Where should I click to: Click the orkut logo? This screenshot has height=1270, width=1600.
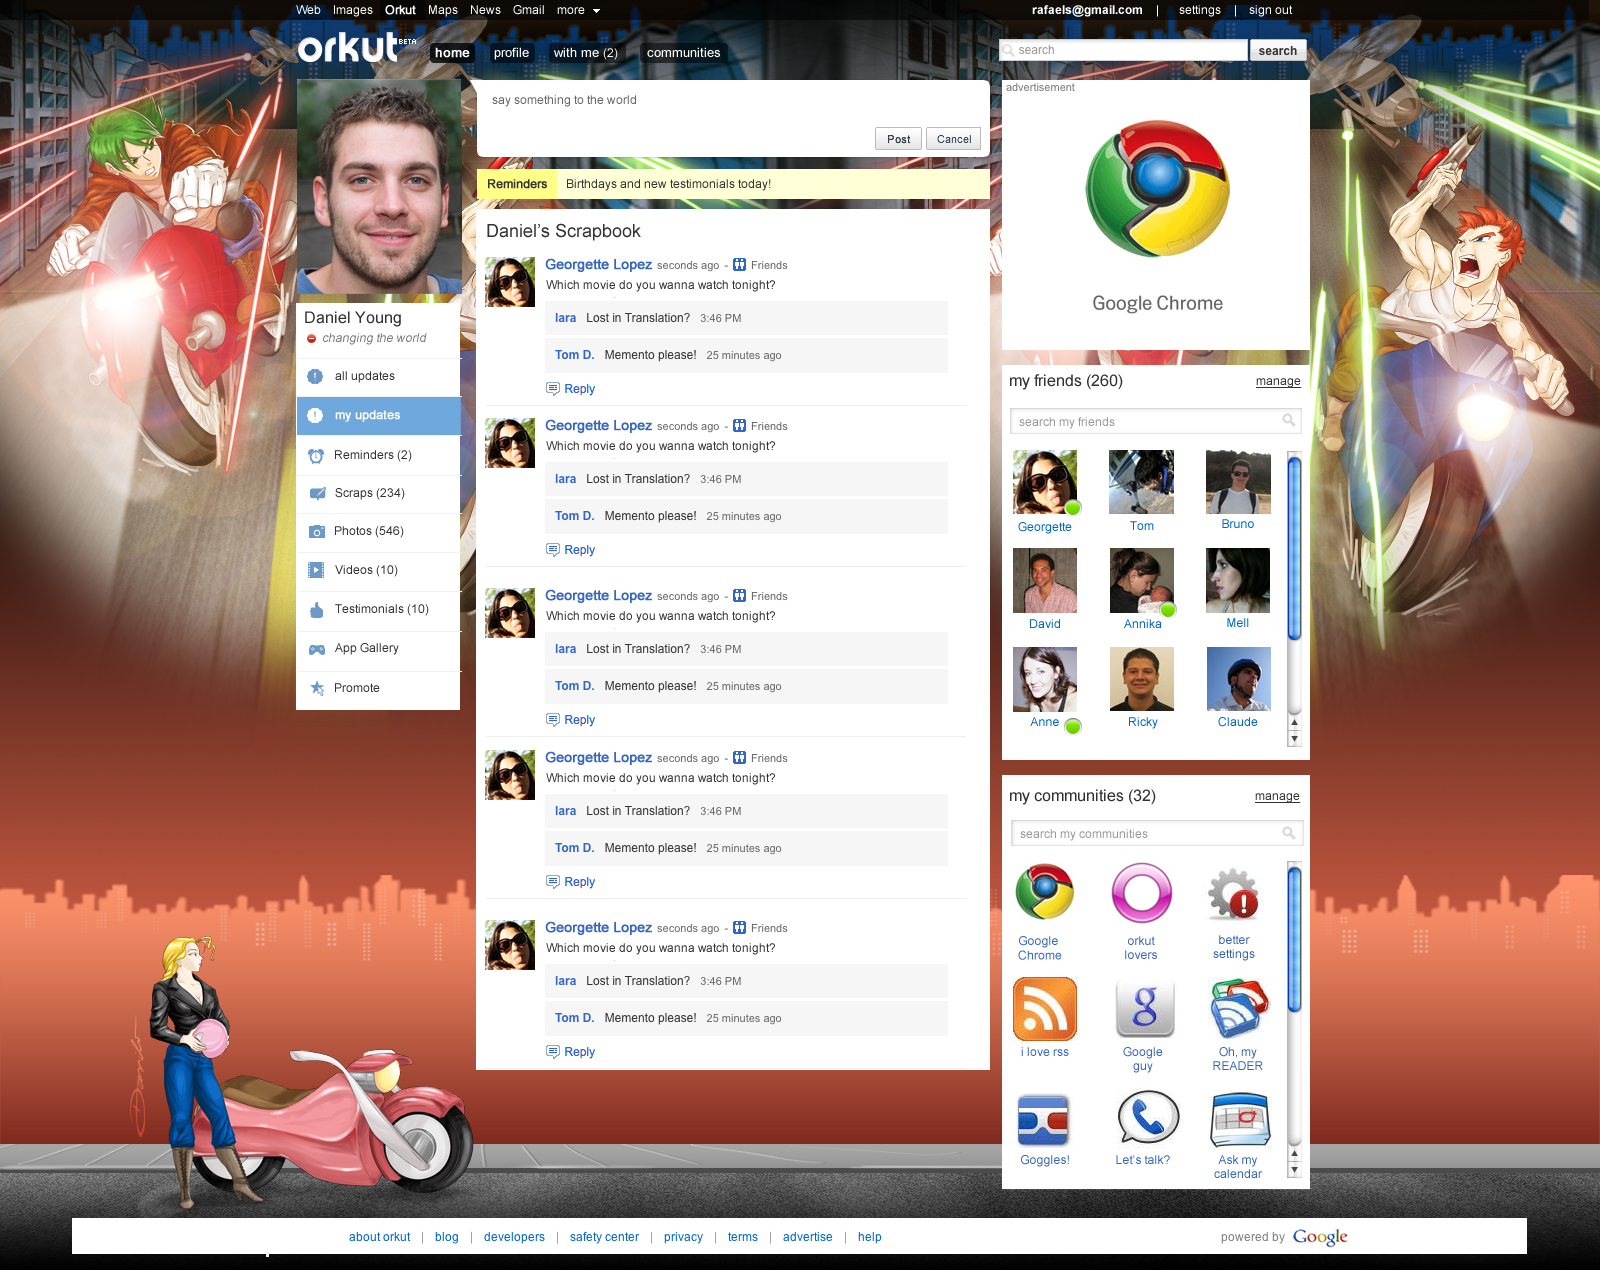356,47
